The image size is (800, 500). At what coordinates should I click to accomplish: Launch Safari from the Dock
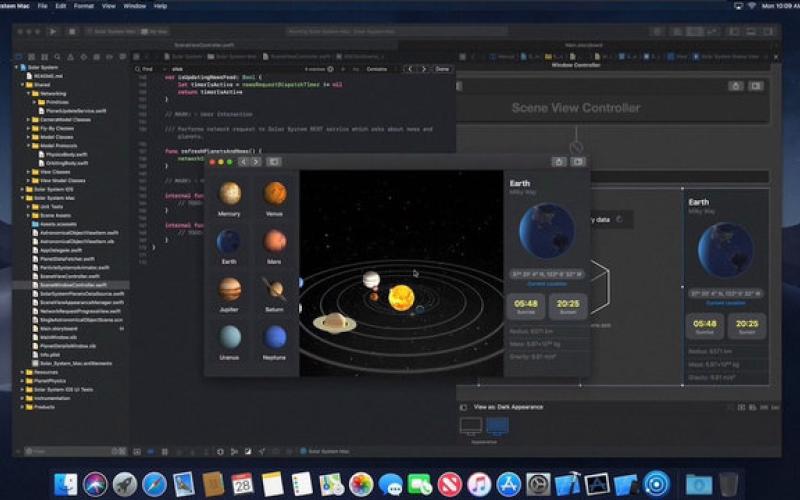[154, 484]
